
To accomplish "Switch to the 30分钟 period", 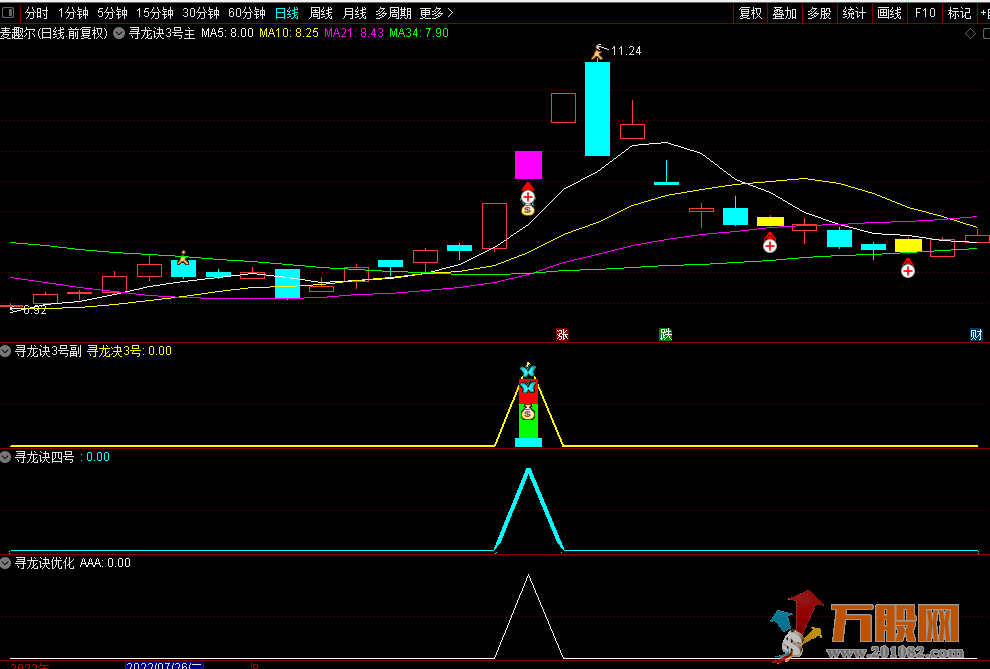I will 201,13.
